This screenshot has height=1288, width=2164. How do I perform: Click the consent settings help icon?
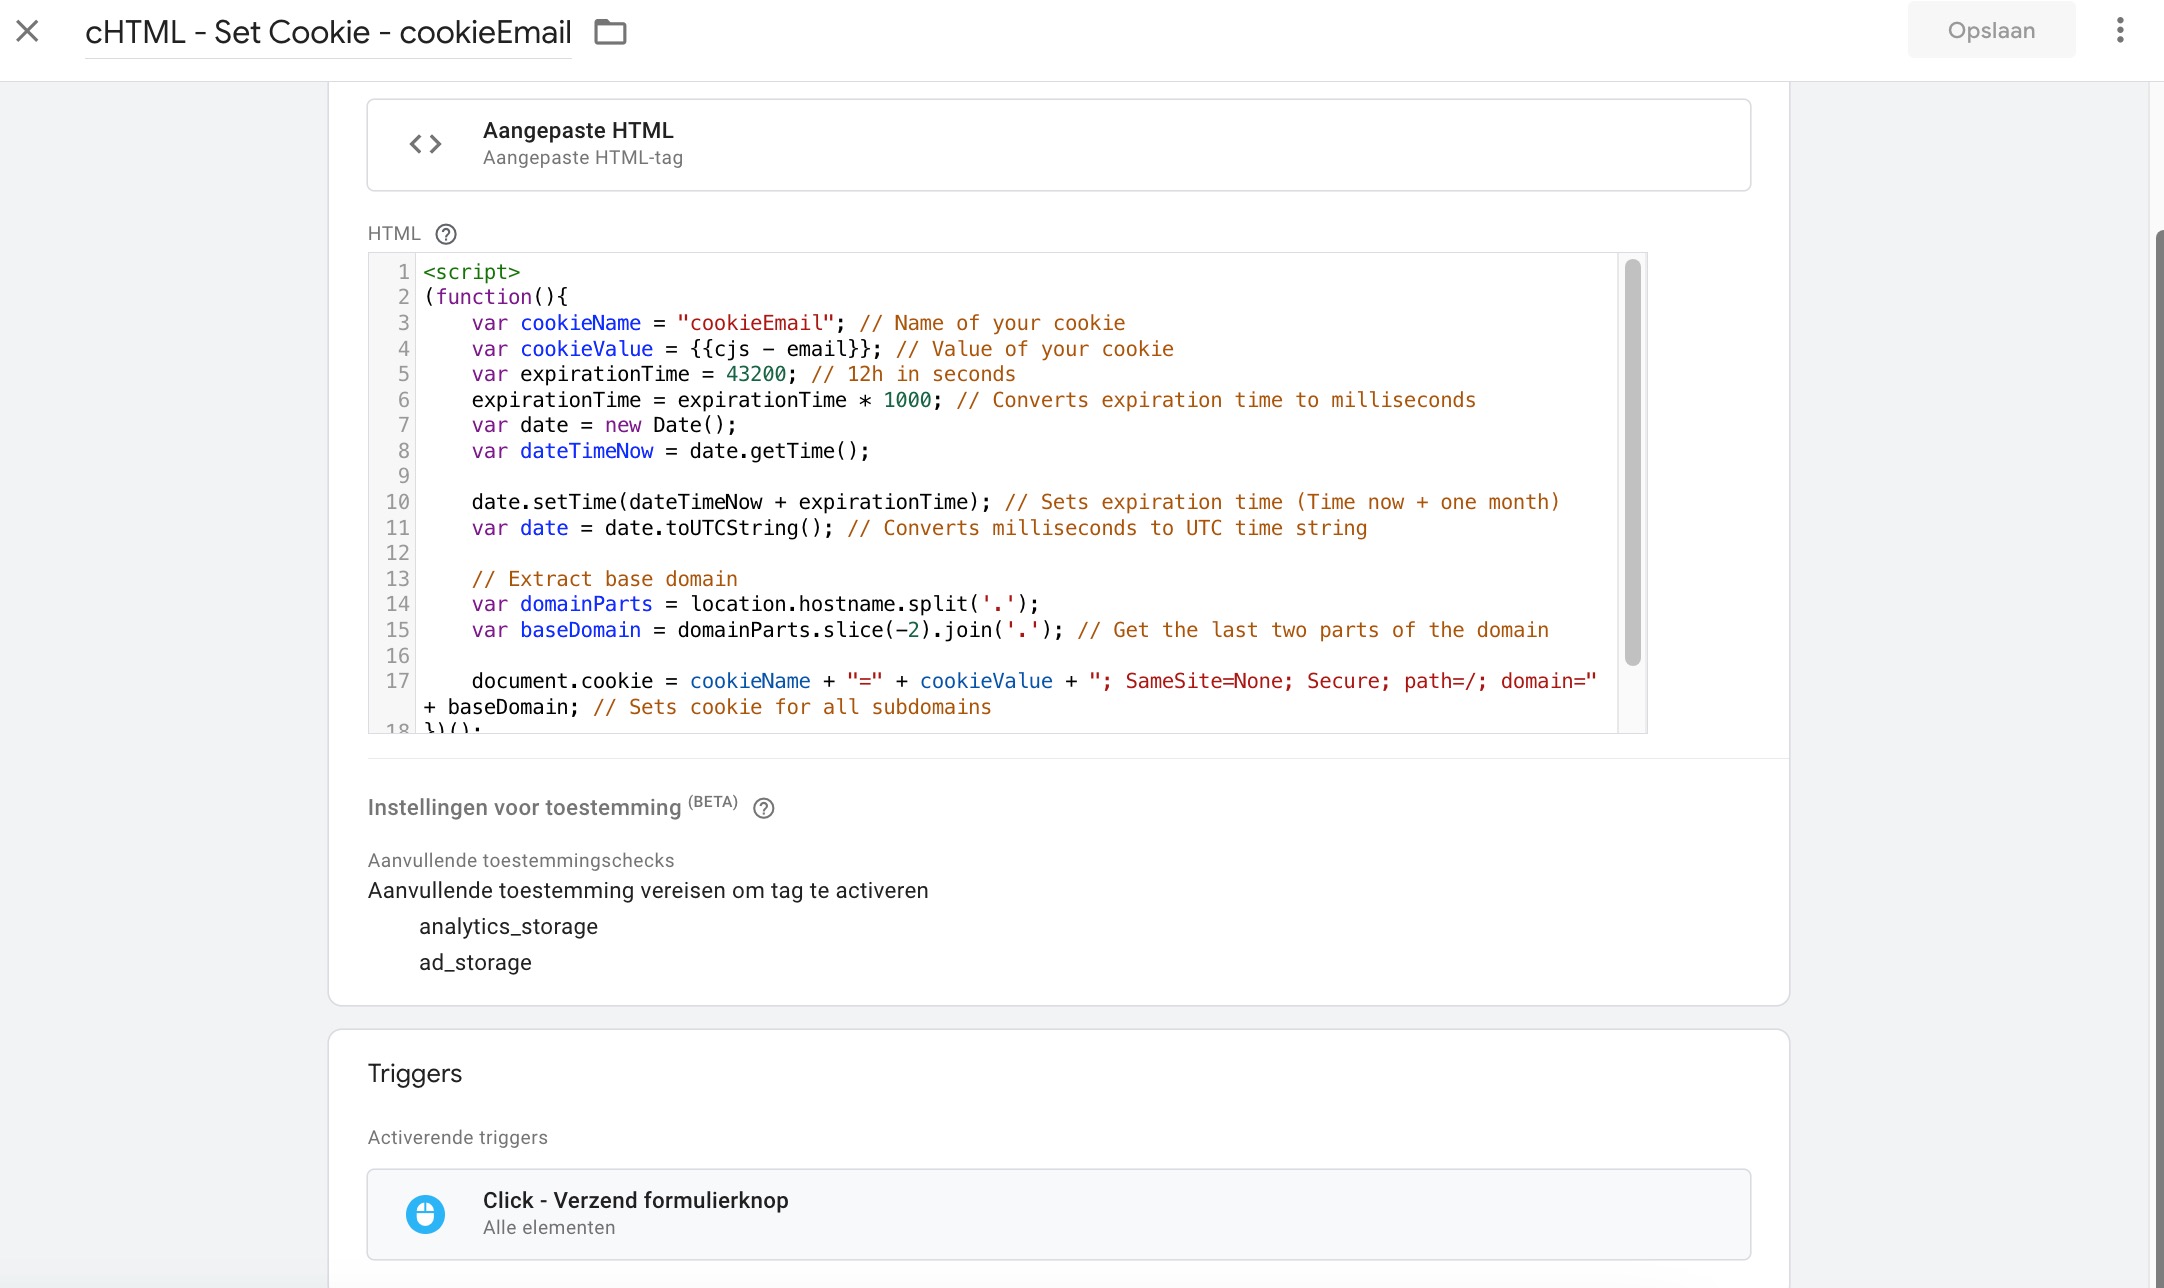pyautogui.click(x=763, y=808)
